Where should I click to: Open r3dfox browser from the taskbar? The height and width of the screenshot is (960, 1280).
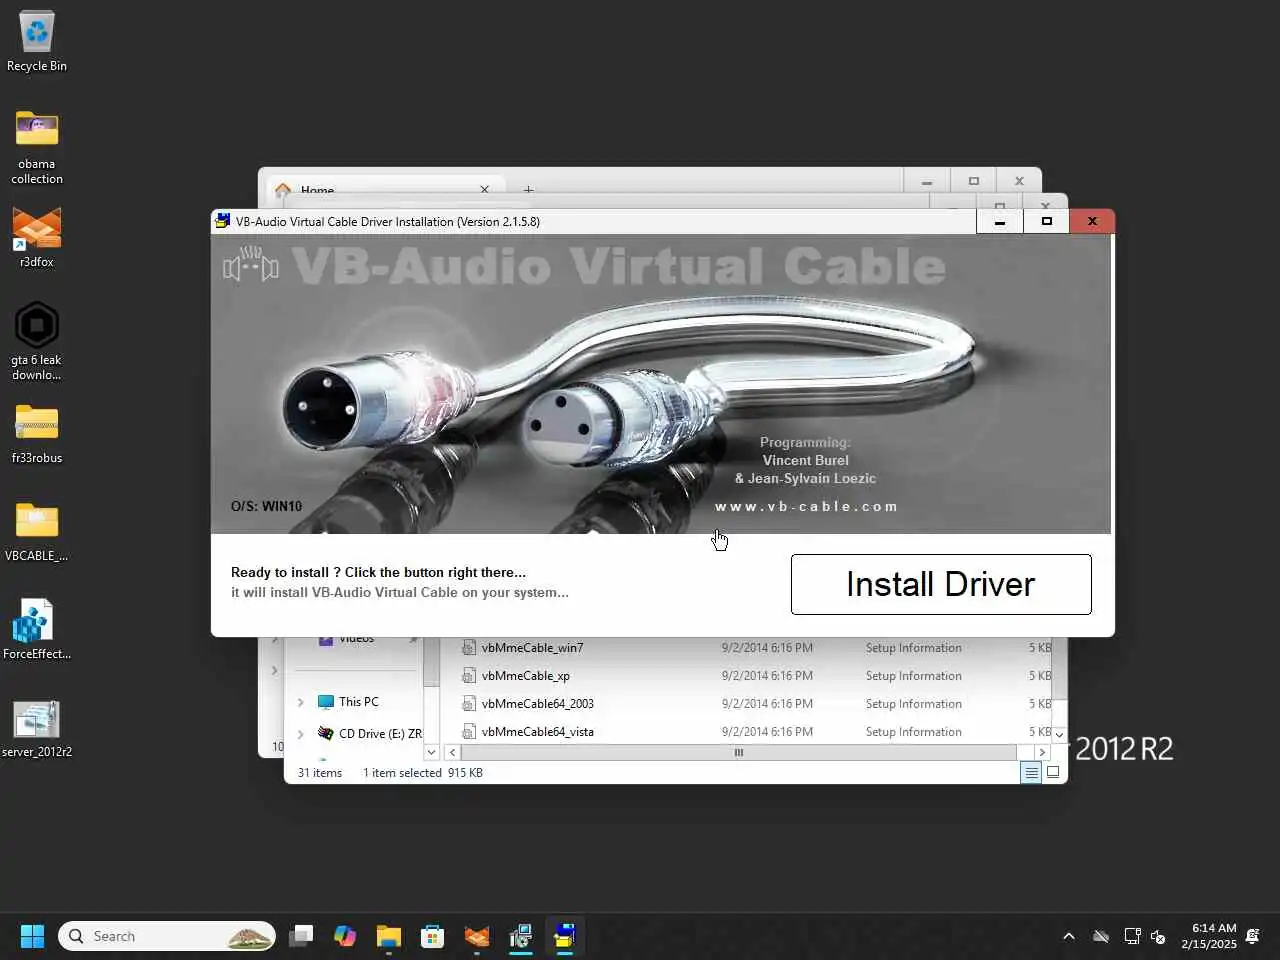pyautogui.click(x=477, y=936)
